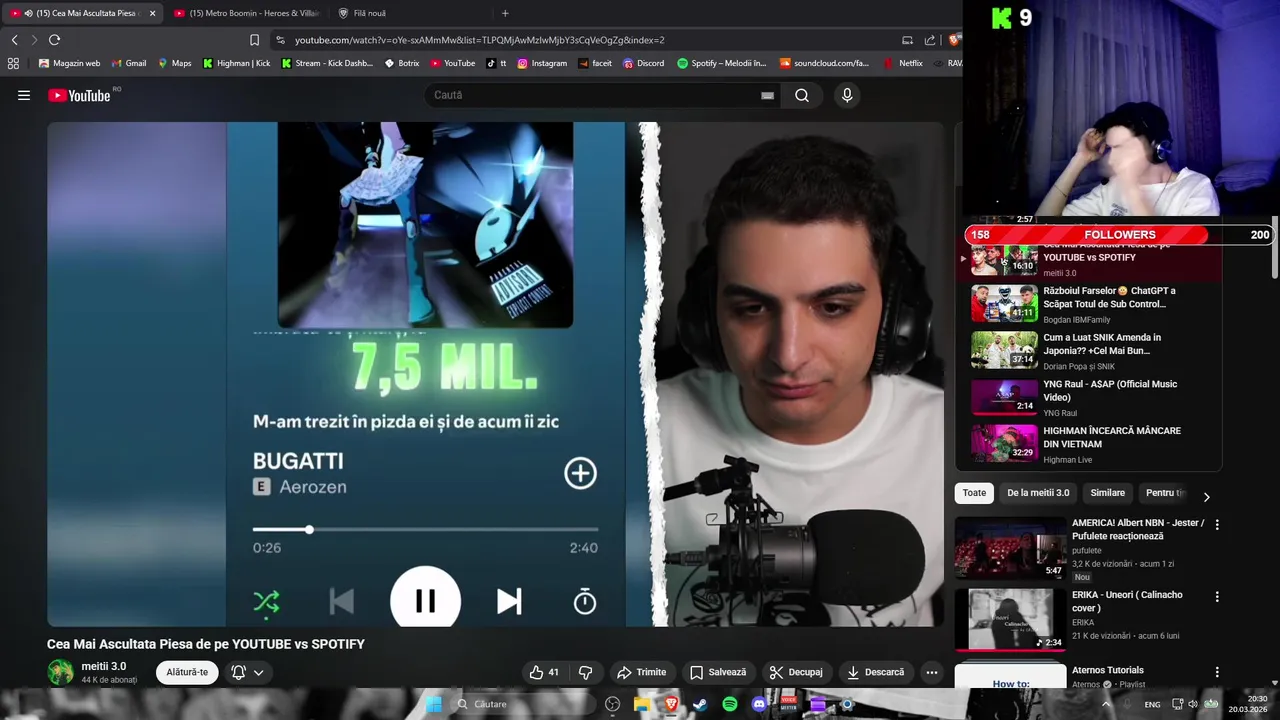Close the Cea Mai Ascultata Piesa tab
Image resolution: width=1280 pixels, height=720 pixels.
(x=152, y=13)
